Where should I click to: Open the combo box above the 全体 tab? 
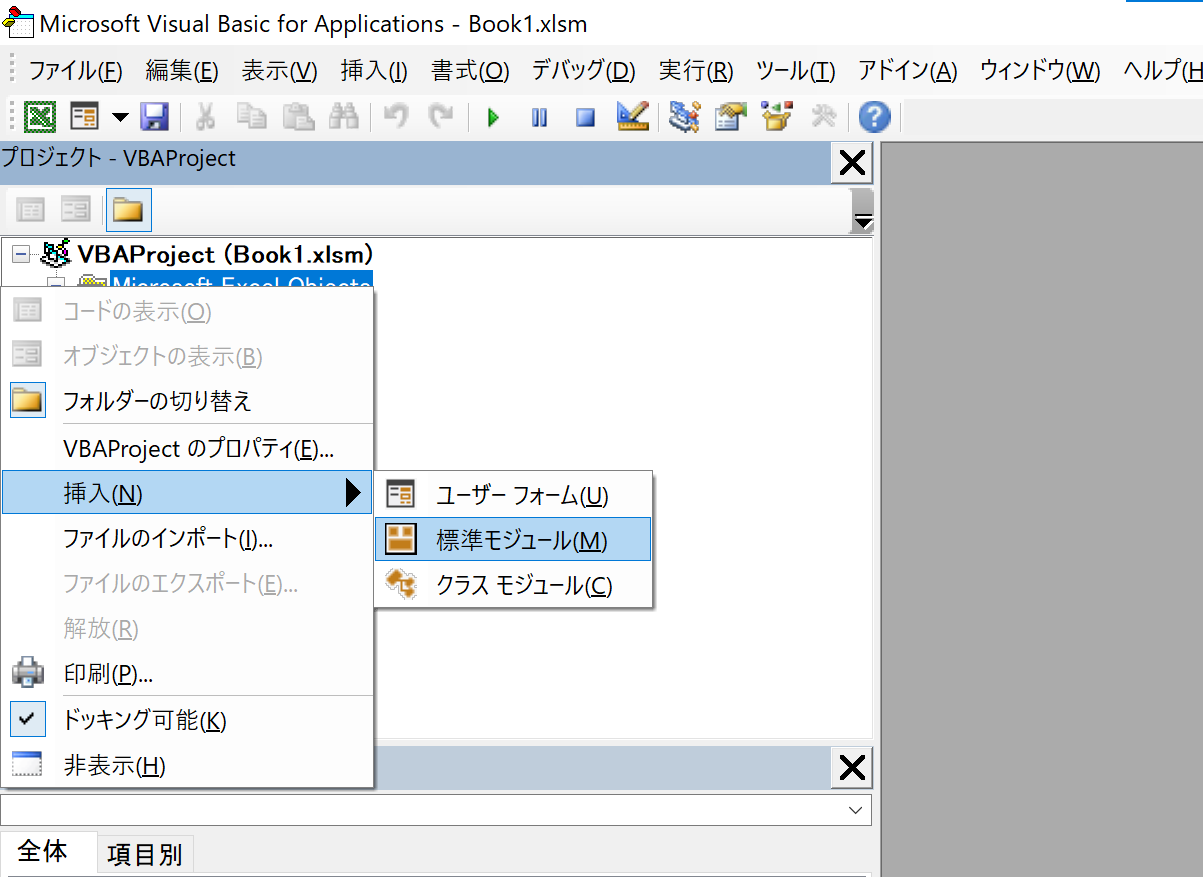[x=856, y=810]
